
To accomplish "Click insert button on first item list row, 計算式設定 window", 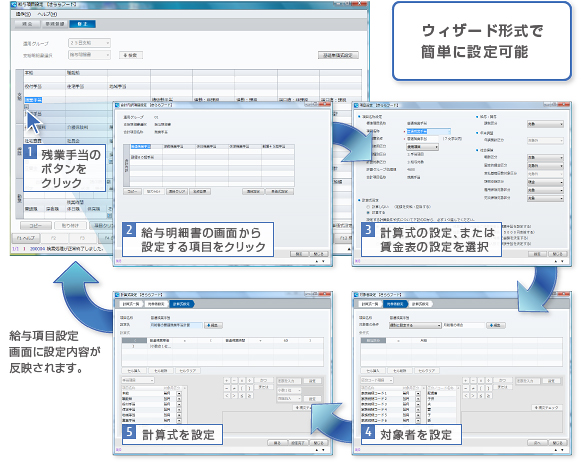I will [x=179, y=393].
